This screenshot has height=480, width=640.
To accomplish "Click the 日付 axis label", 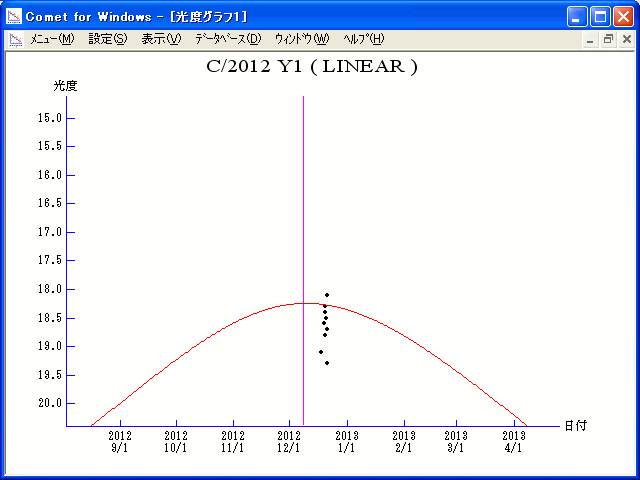I will (576, 426).
